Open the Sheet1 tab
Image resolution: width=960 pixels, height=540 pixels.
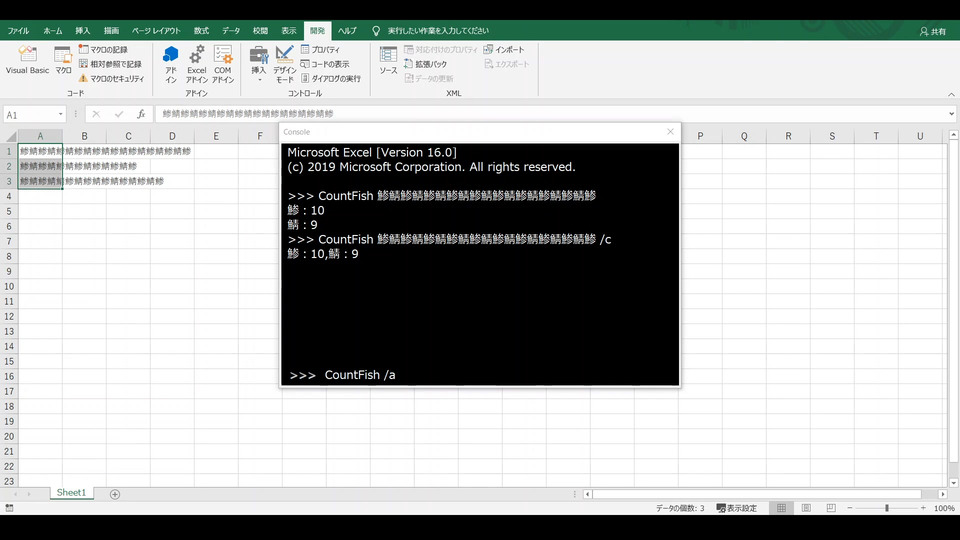tap(72, 492)
